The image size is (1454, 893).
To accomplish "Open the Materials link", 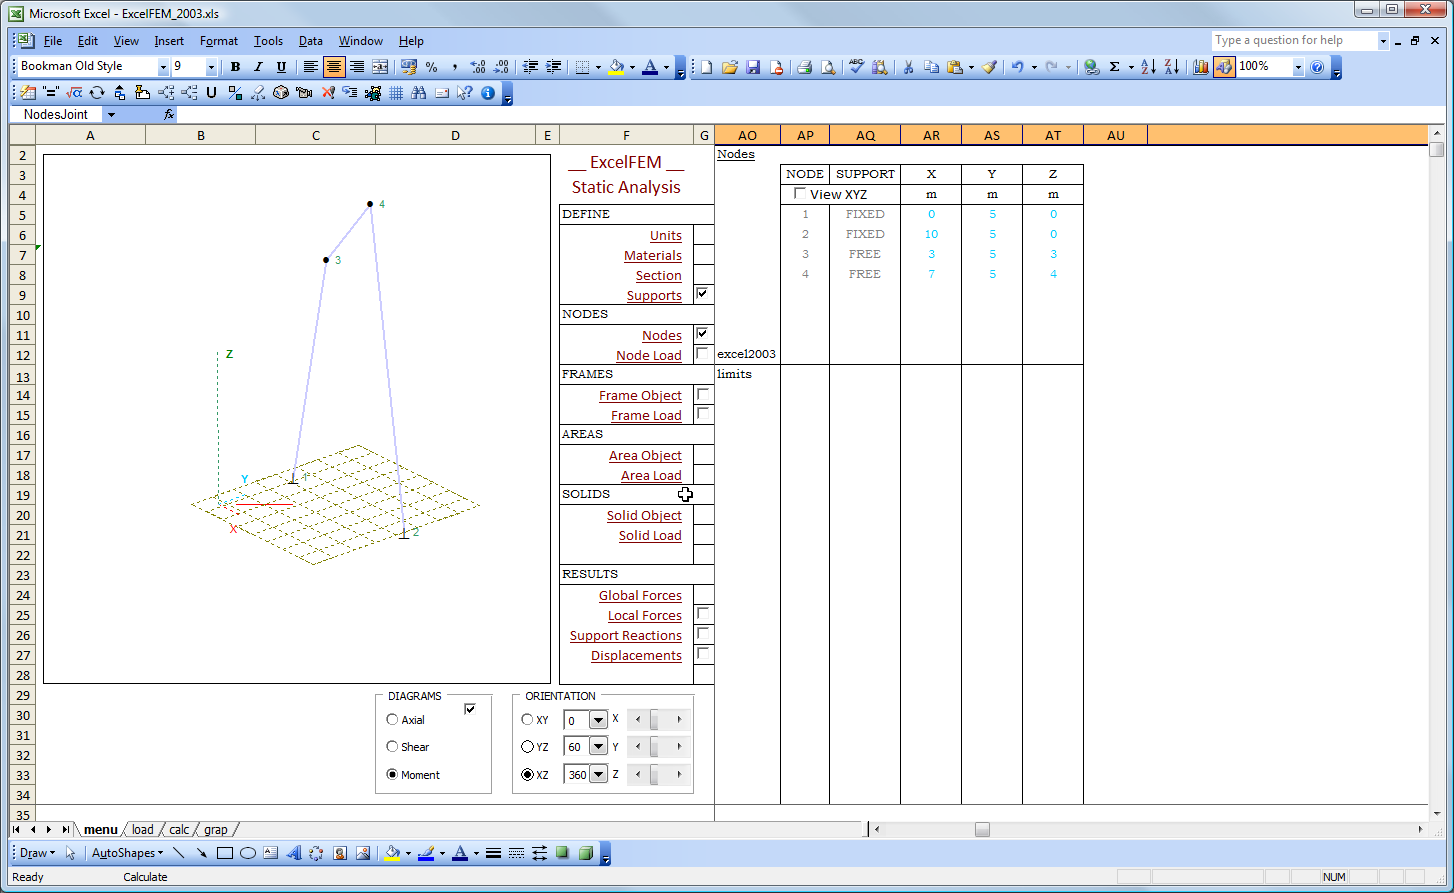I will click(x=652, y=256).
